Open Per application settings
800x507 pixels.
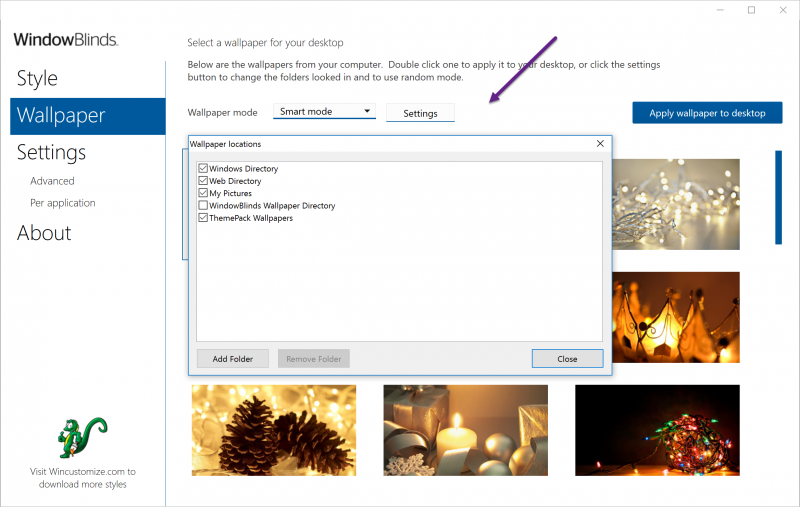[x=63, y=203]
